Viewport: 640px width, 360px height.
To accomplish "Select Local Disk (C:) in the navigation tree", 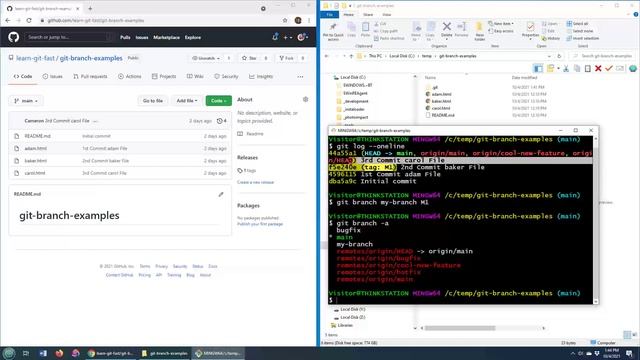I will (x=353, y=77).
